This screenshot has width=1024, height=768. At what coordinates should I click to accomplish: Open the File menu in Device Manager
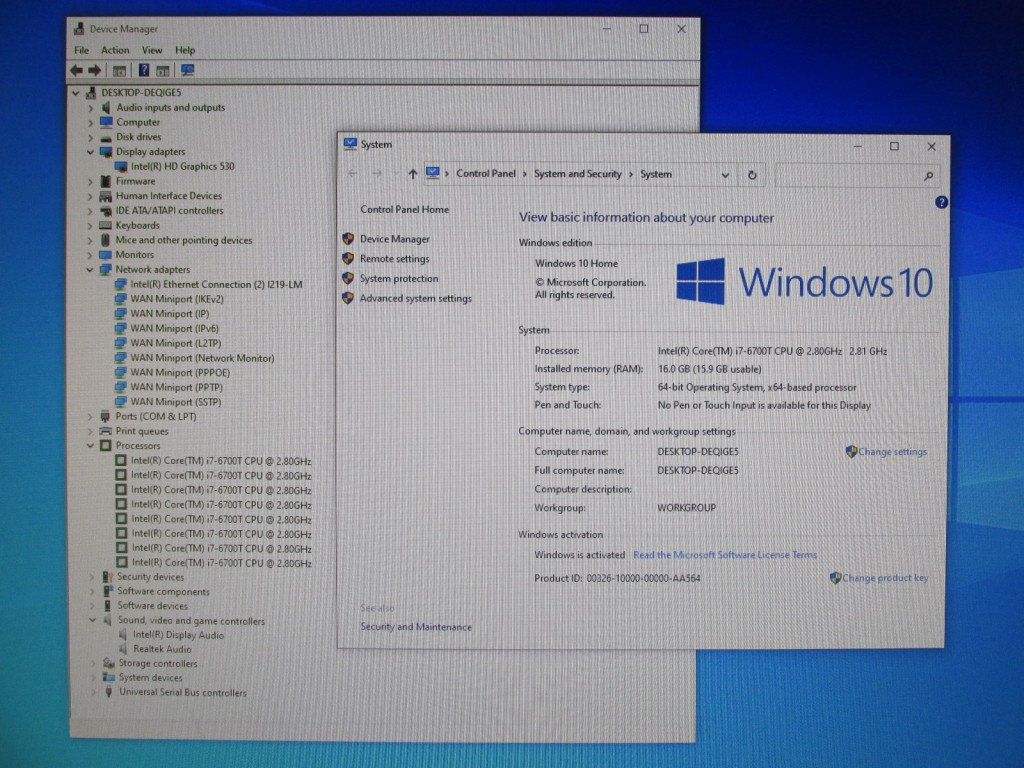[x=82, y=50]
